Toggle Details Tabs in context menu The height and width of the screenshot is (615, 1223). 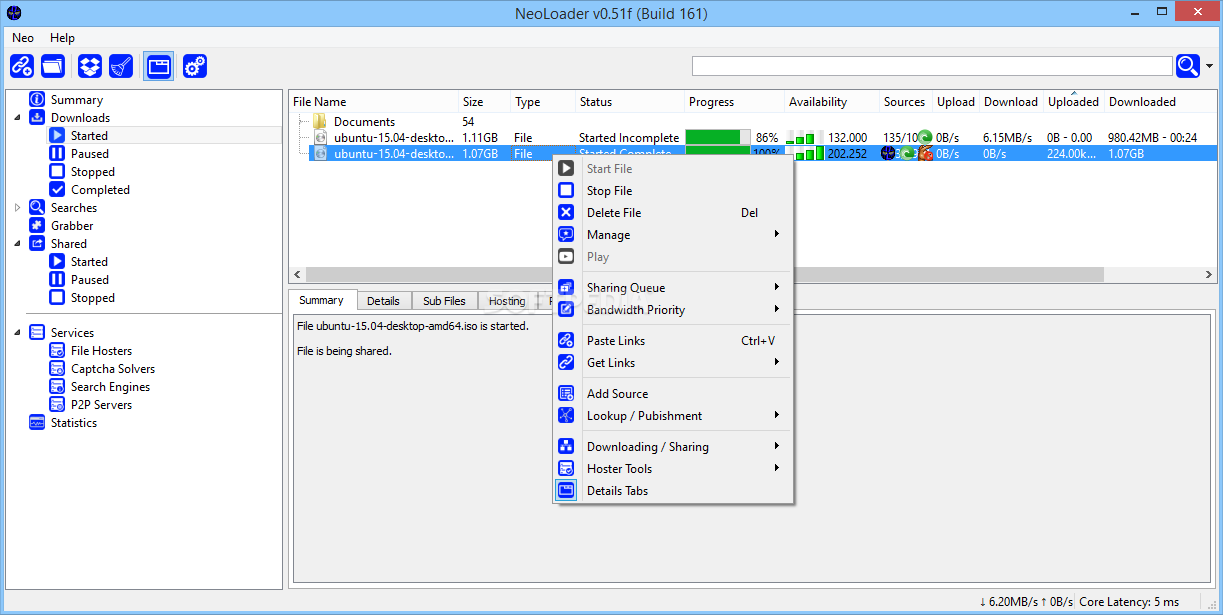(673, 491)
